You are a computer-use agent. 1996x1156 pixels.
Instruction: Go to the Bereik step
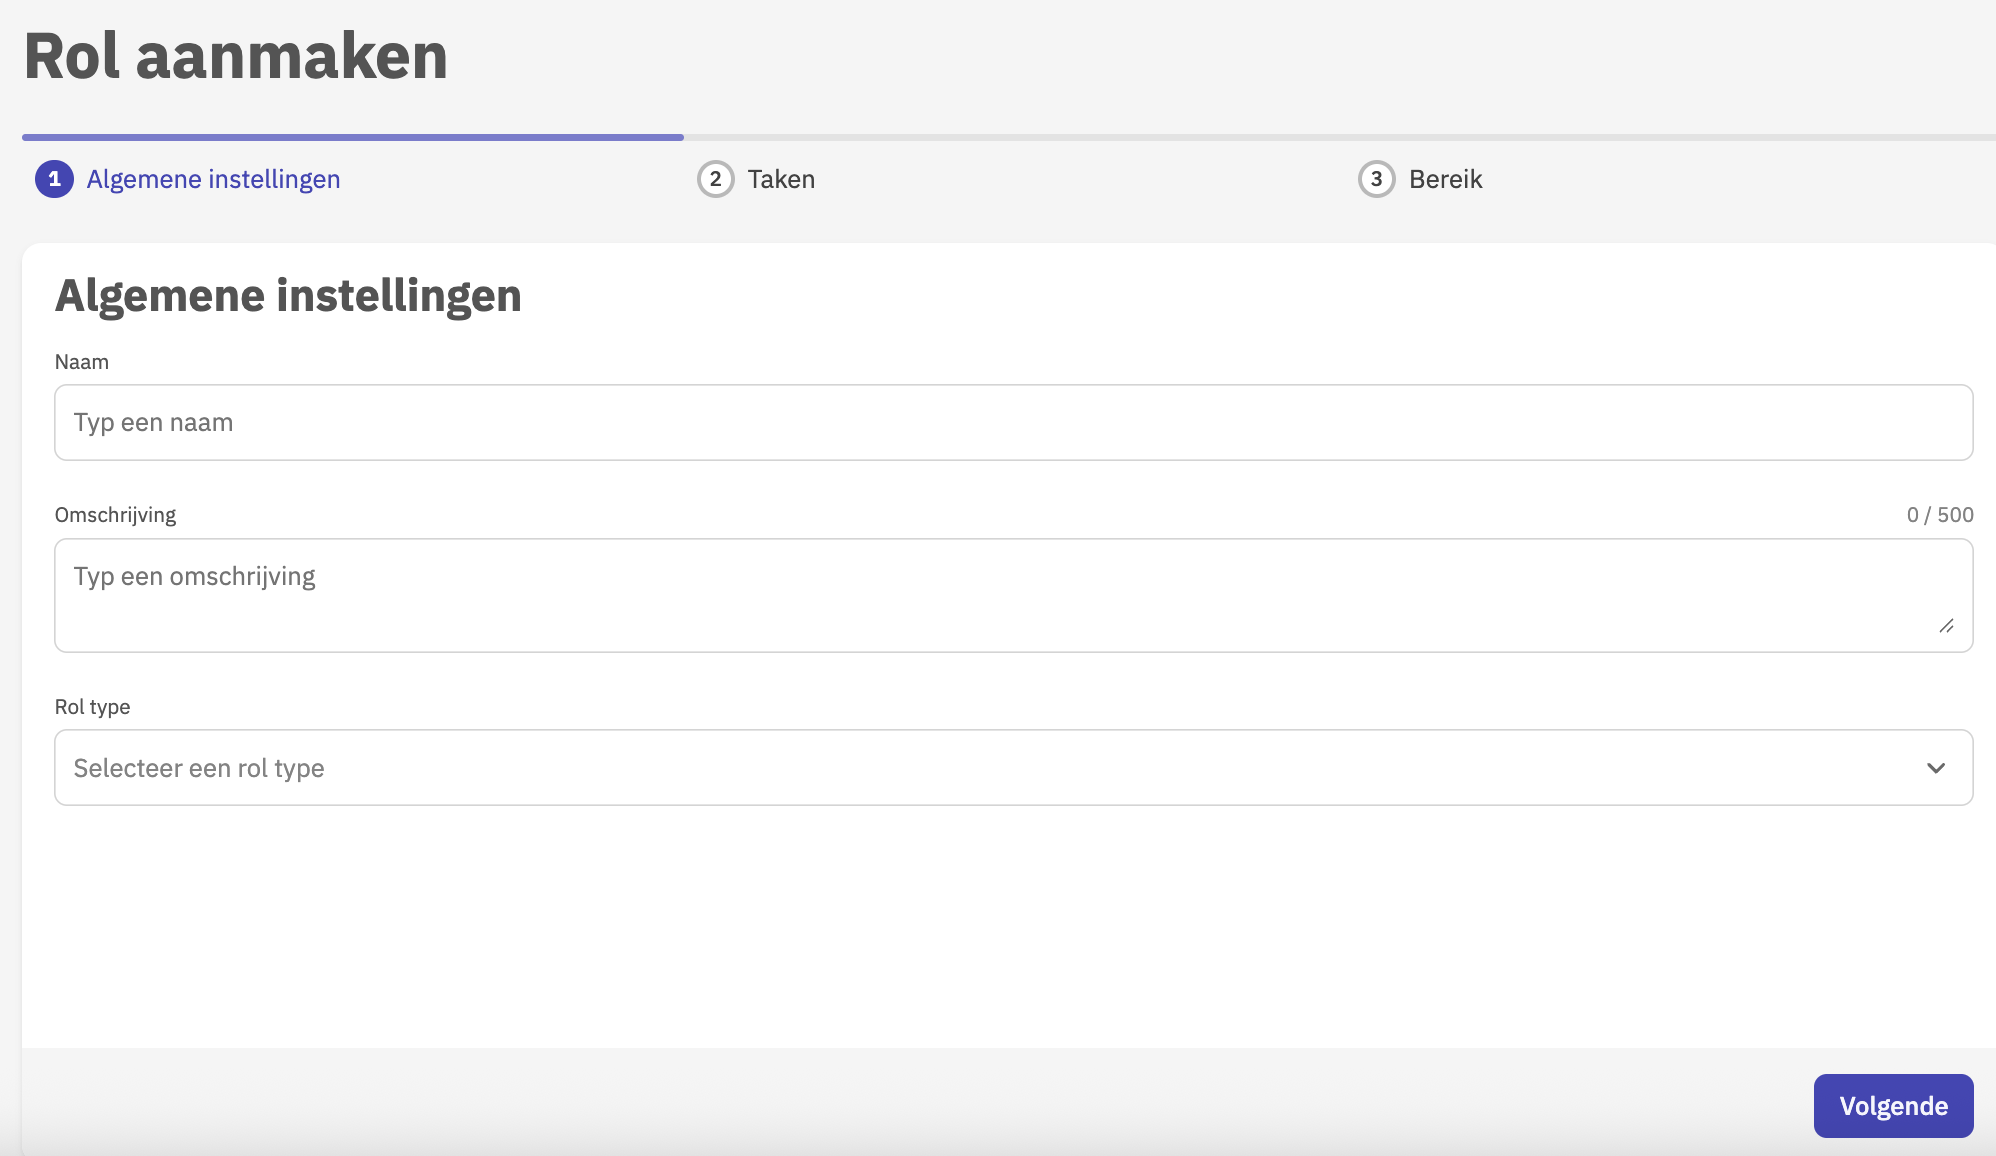coord(1445,179)
